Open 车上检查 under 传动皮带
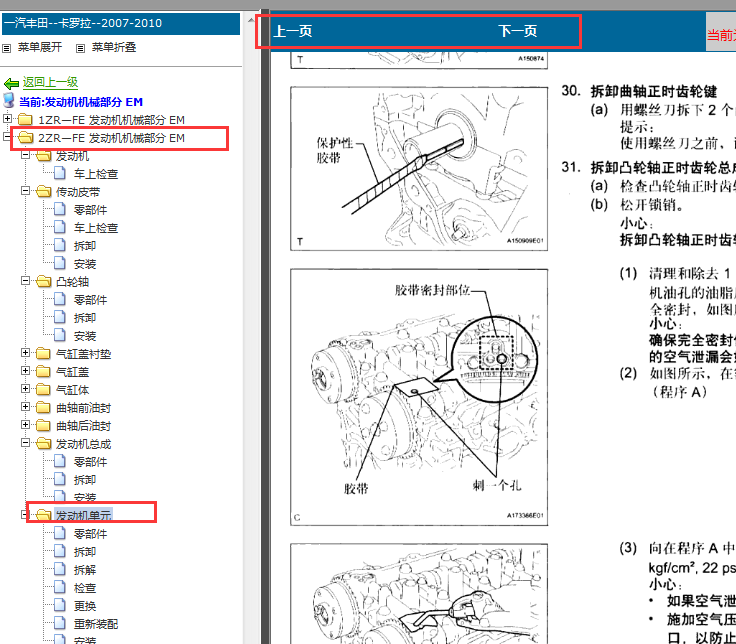736x644 pixels. (x=96, y=228)
